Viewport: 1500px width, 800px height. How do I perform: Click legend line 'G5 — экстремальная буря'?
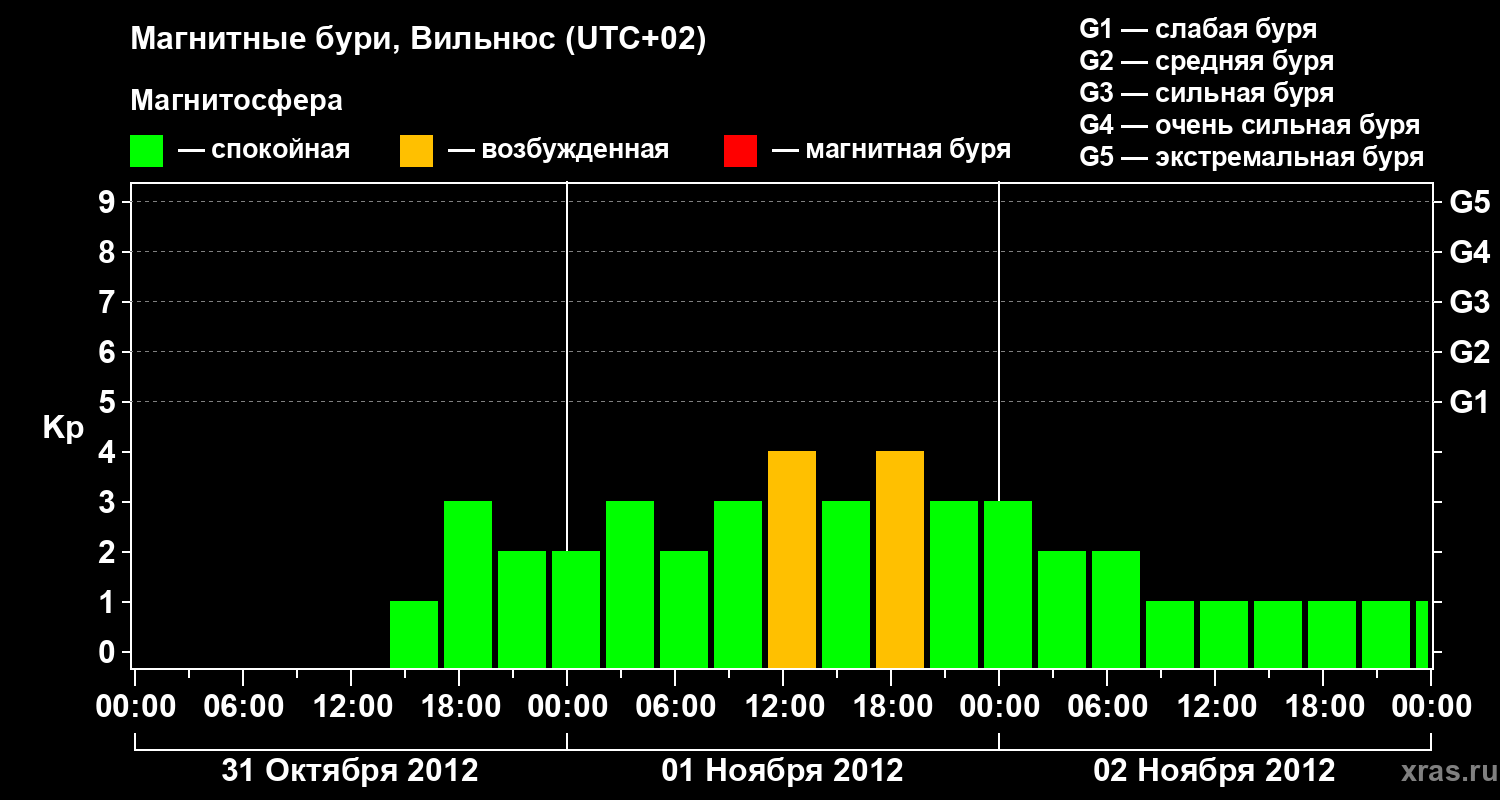[1251, 157]
